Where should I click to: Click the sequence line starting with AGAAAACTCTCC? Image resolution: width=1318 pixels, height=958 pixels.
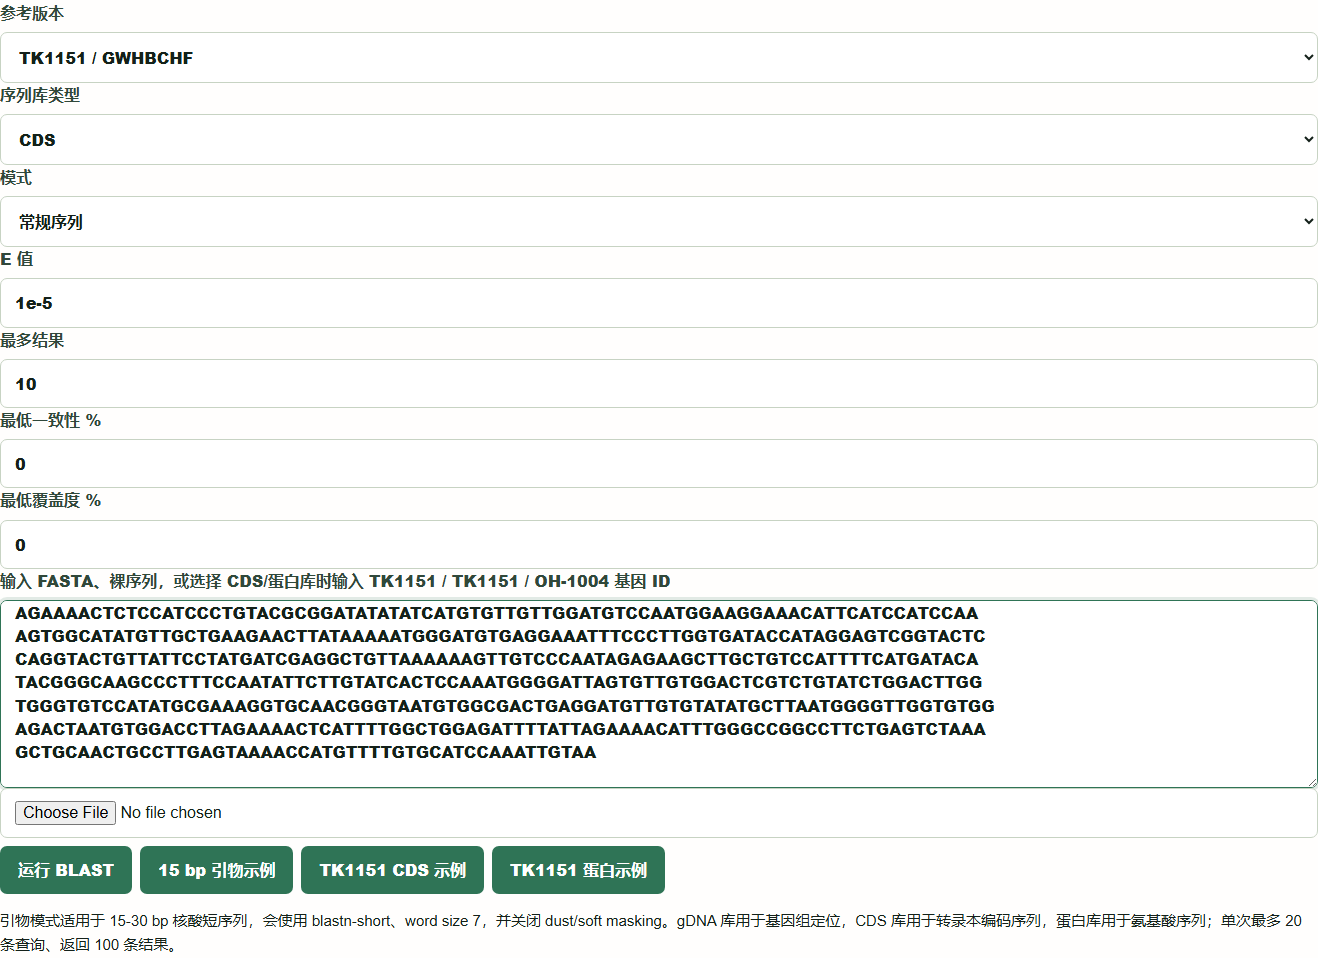point(496,613)
